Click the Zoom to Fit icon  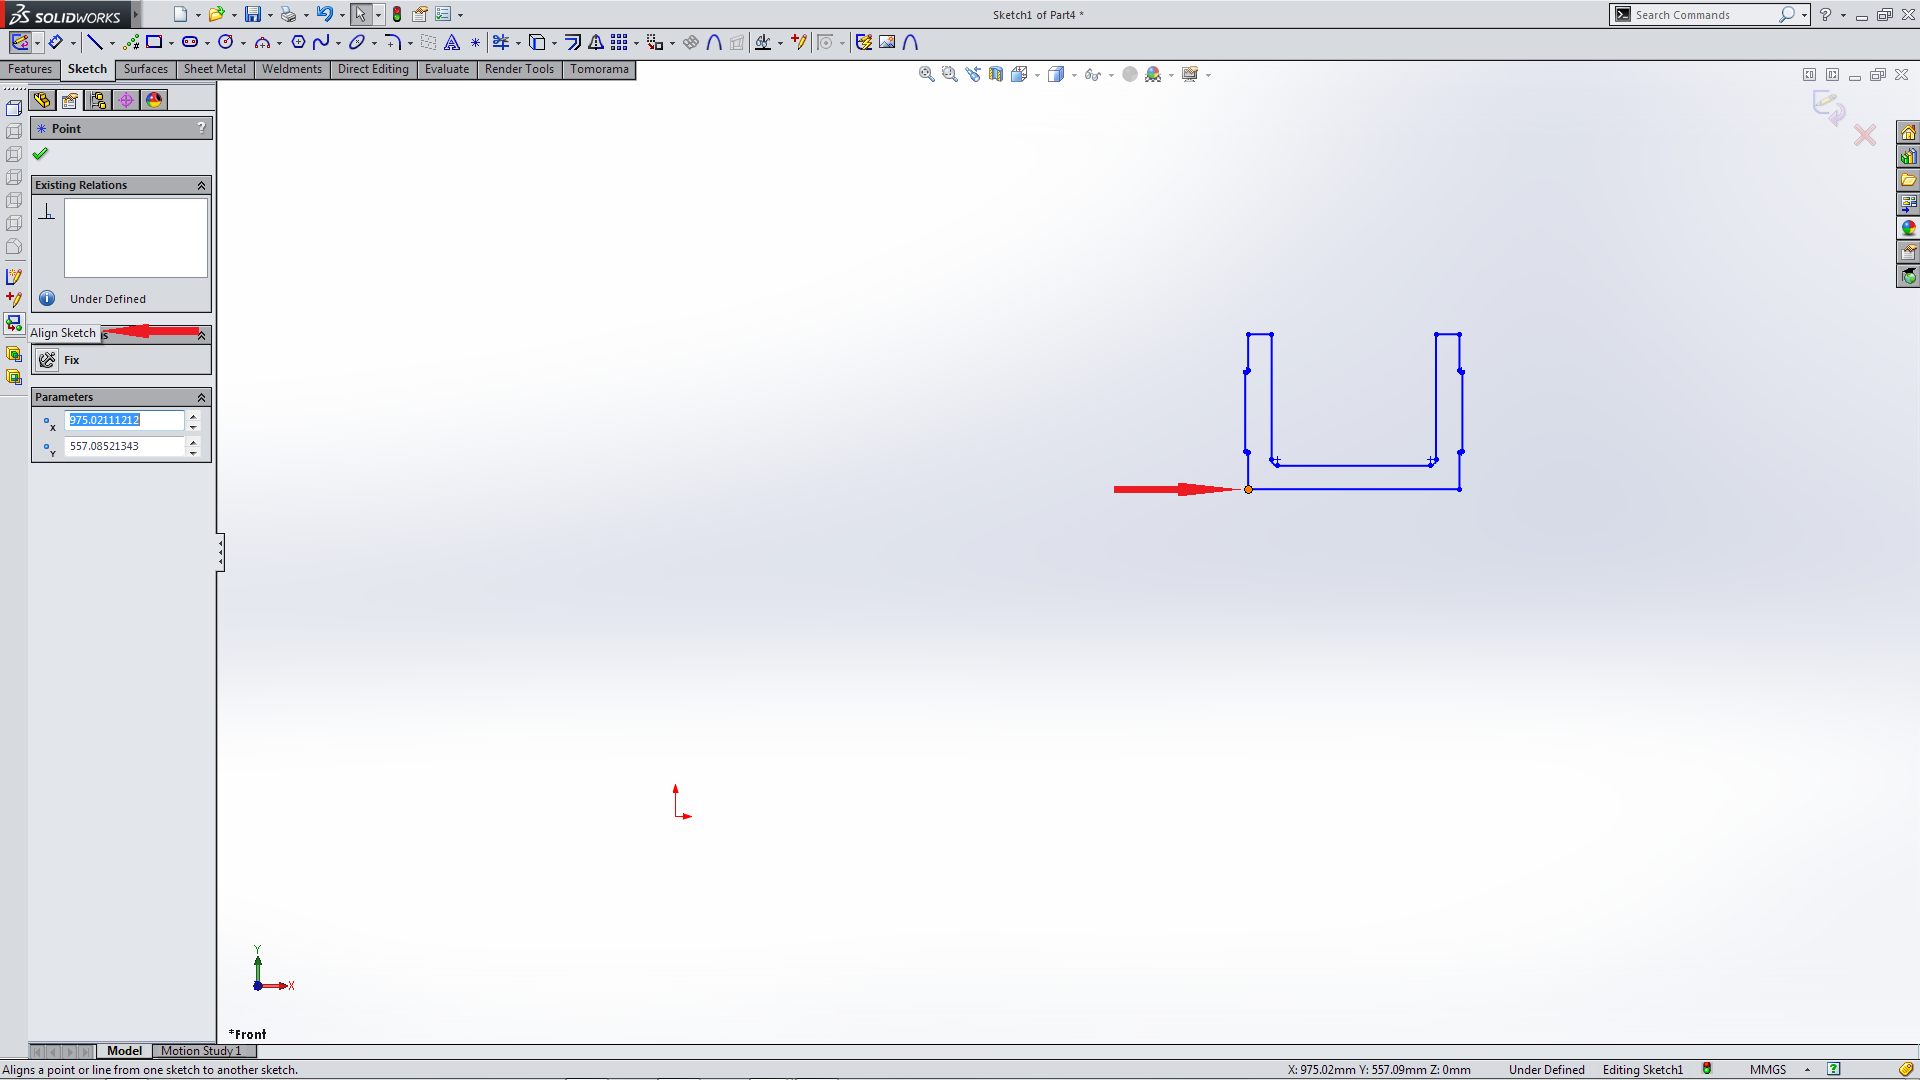point(926,75)
